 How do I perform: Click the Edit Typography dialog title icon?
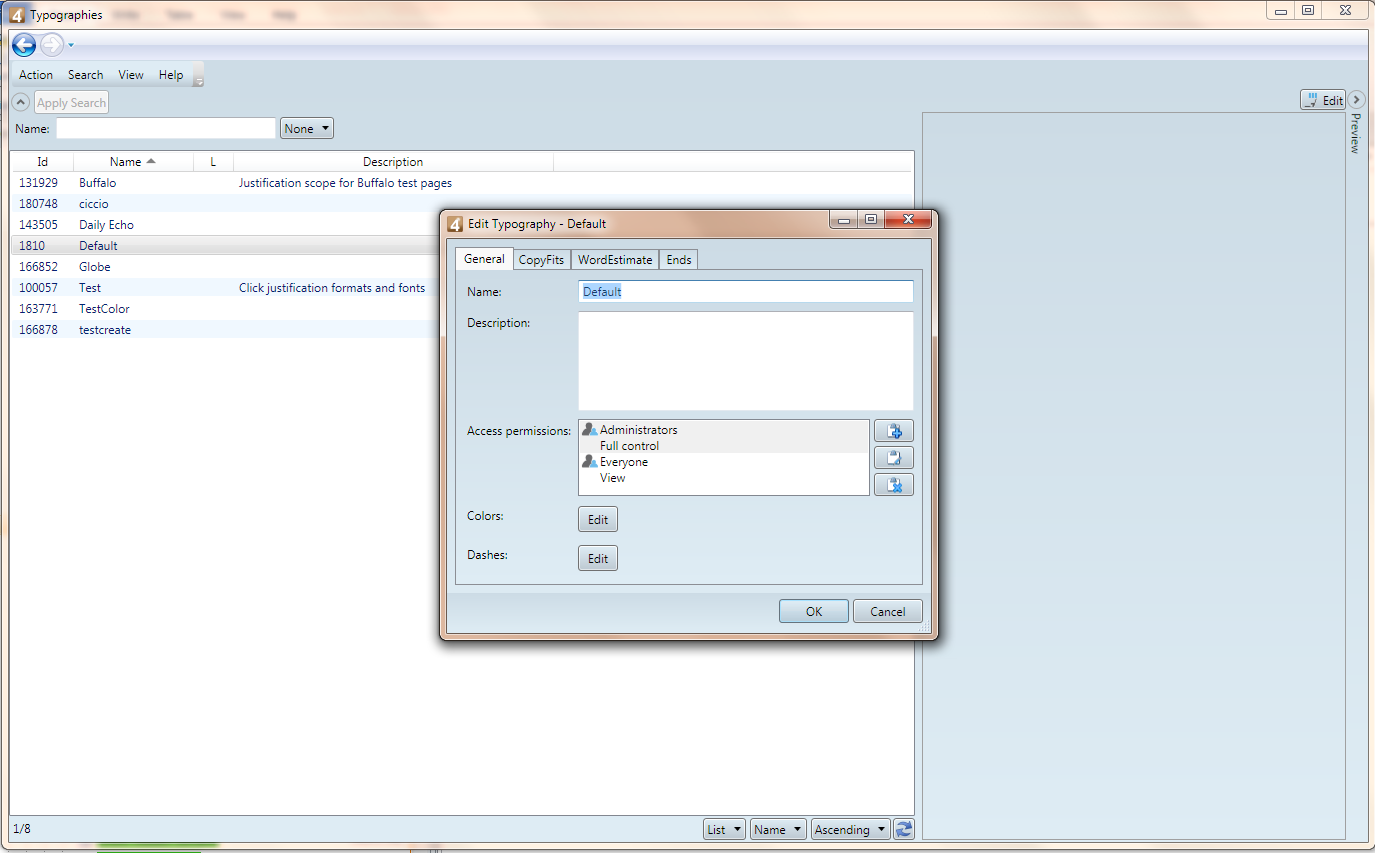(x=456, y=224)
